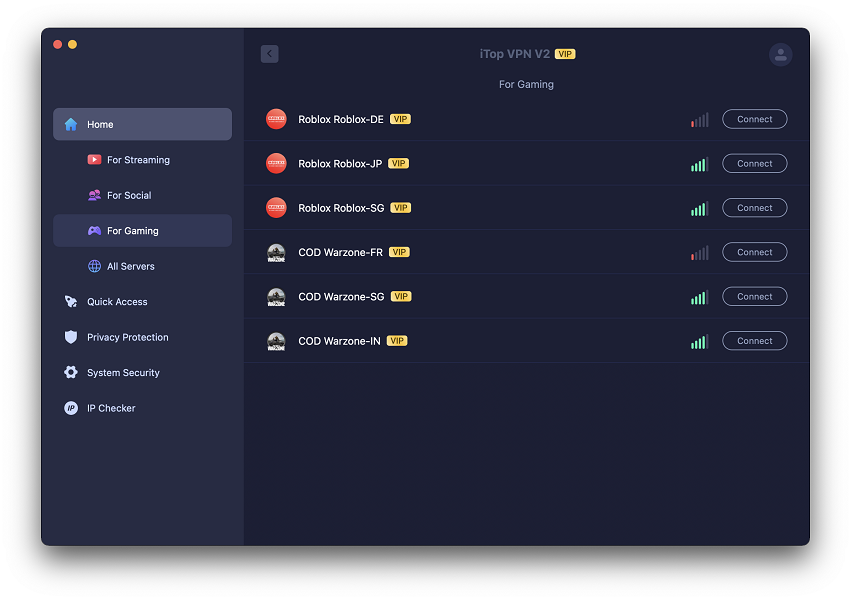Click the Privacy Protection shield icon
The image size is (851, 600).
[70, 337]
